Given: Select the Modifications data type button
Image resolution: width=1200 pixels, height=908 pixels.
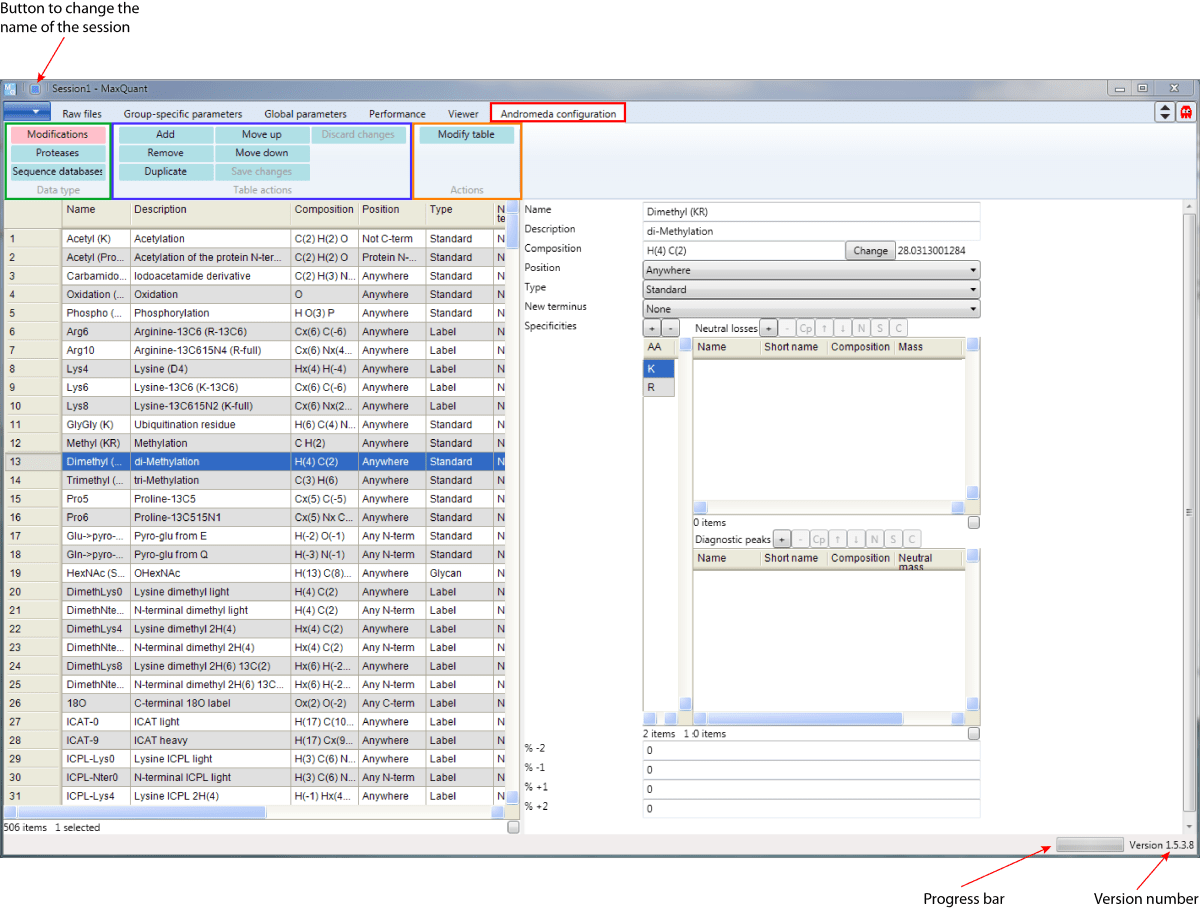Looking at the screenshot, I should (58, 134).
